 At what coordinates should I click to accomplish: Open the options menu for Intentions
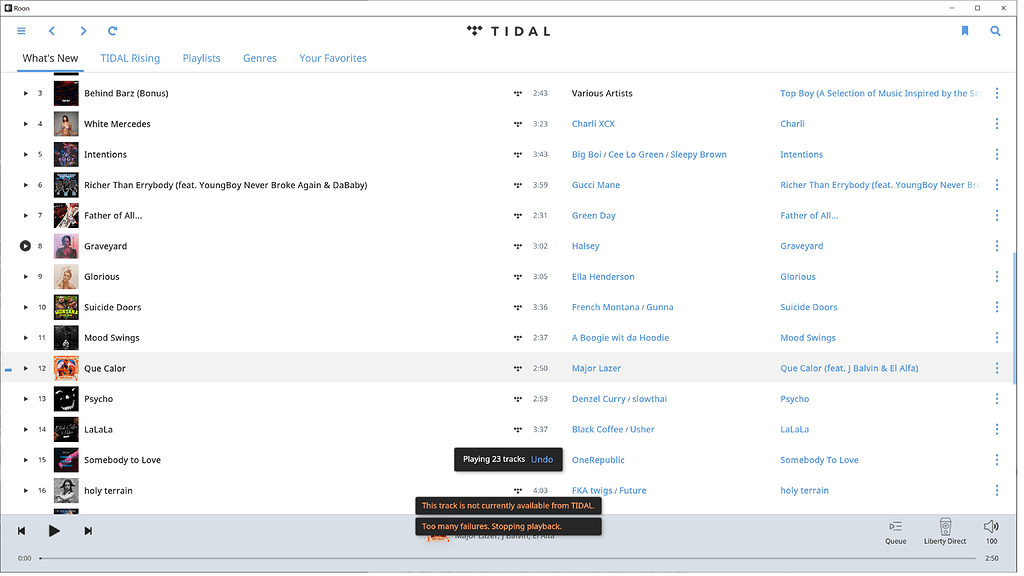[996, 154]
